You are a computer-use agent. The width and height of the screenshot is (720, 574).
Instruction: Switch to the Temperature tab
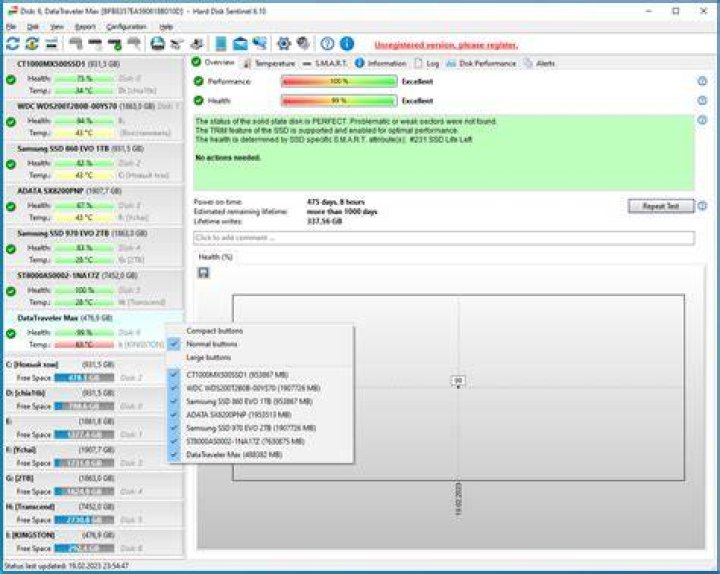click(x=269, y=63)
